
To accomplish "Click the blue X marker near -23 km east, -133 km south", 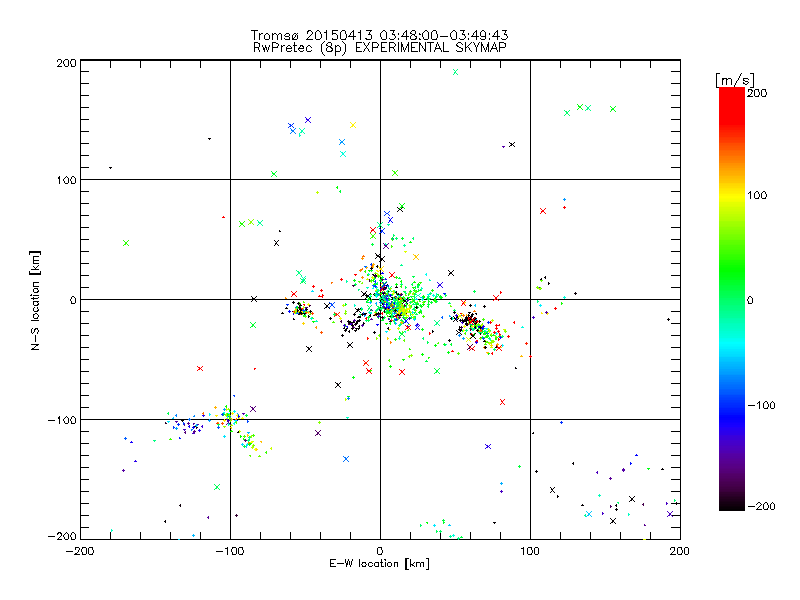I will tap(346, 459).
